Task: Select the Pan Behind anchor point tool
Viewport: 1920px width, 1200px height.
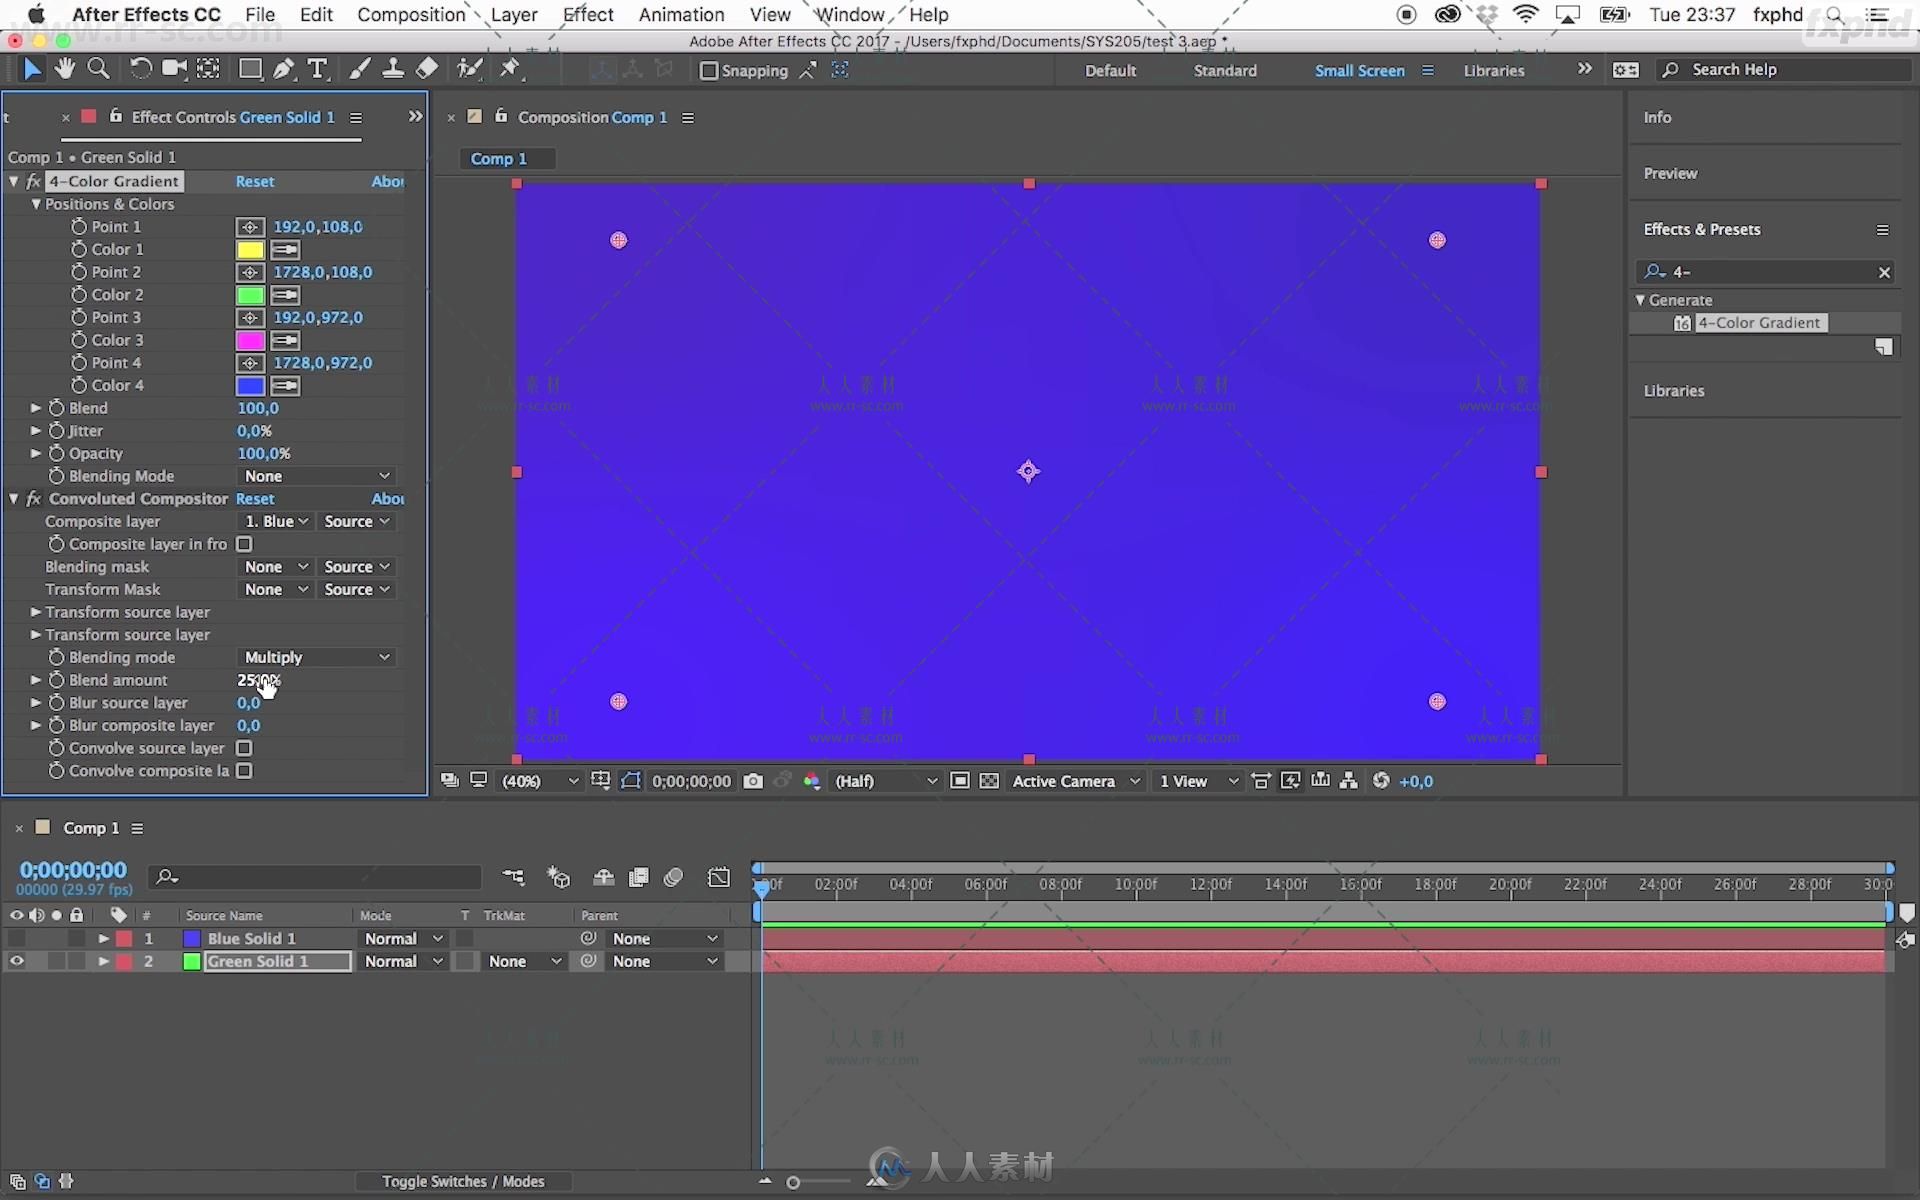Action: coord(208,69)
